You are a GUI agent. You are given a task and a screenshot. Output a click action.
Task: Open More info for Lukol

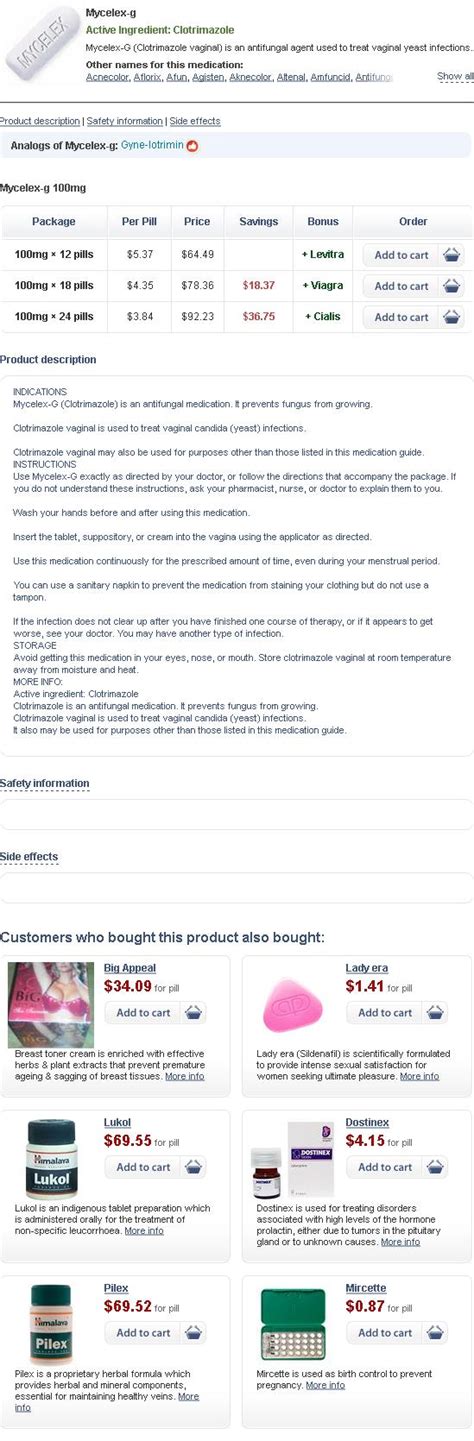(144, 1231)
